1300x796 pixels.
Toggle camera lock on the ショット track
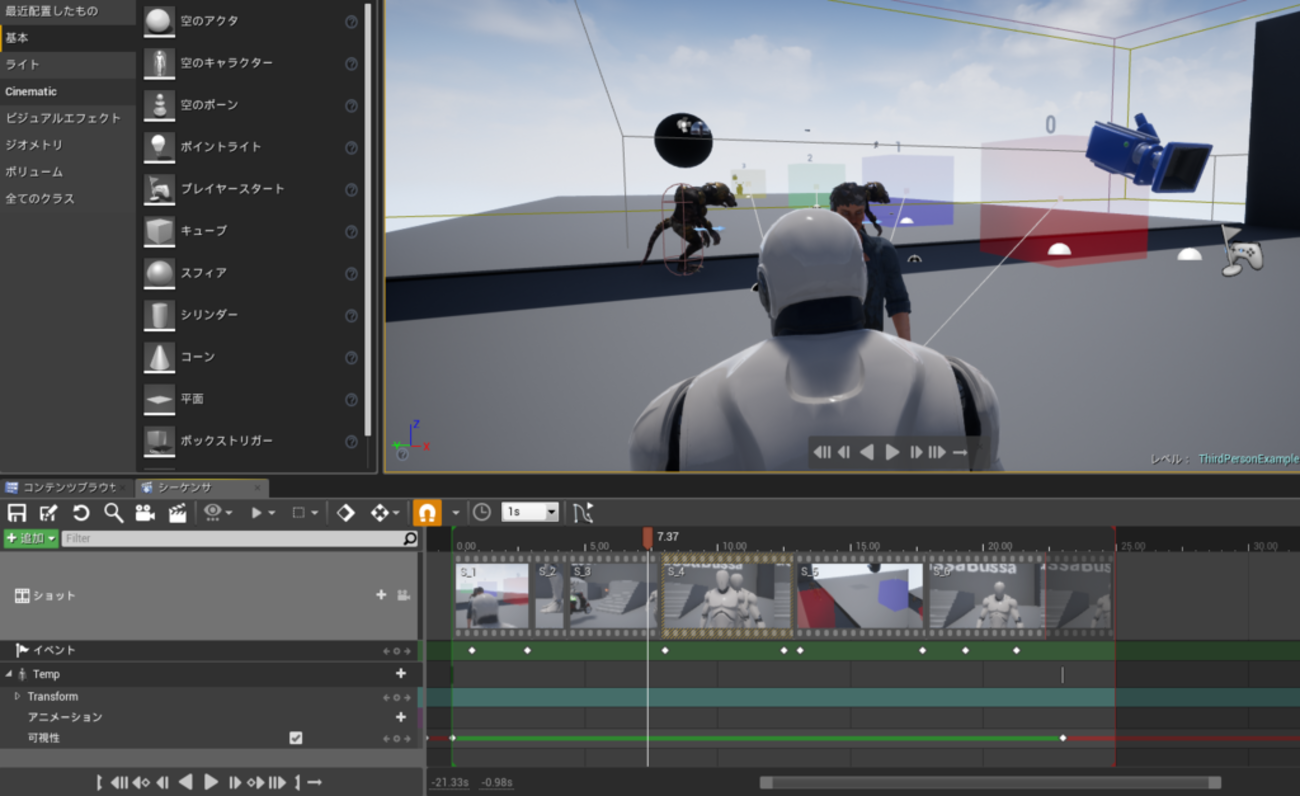[403, 595]
